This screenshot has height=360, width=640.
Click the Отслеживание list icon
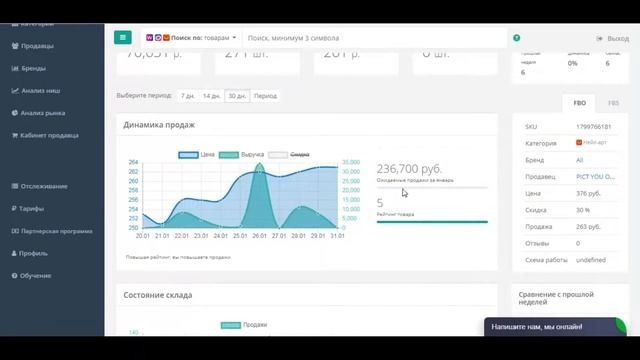click(x=15, y=186)
